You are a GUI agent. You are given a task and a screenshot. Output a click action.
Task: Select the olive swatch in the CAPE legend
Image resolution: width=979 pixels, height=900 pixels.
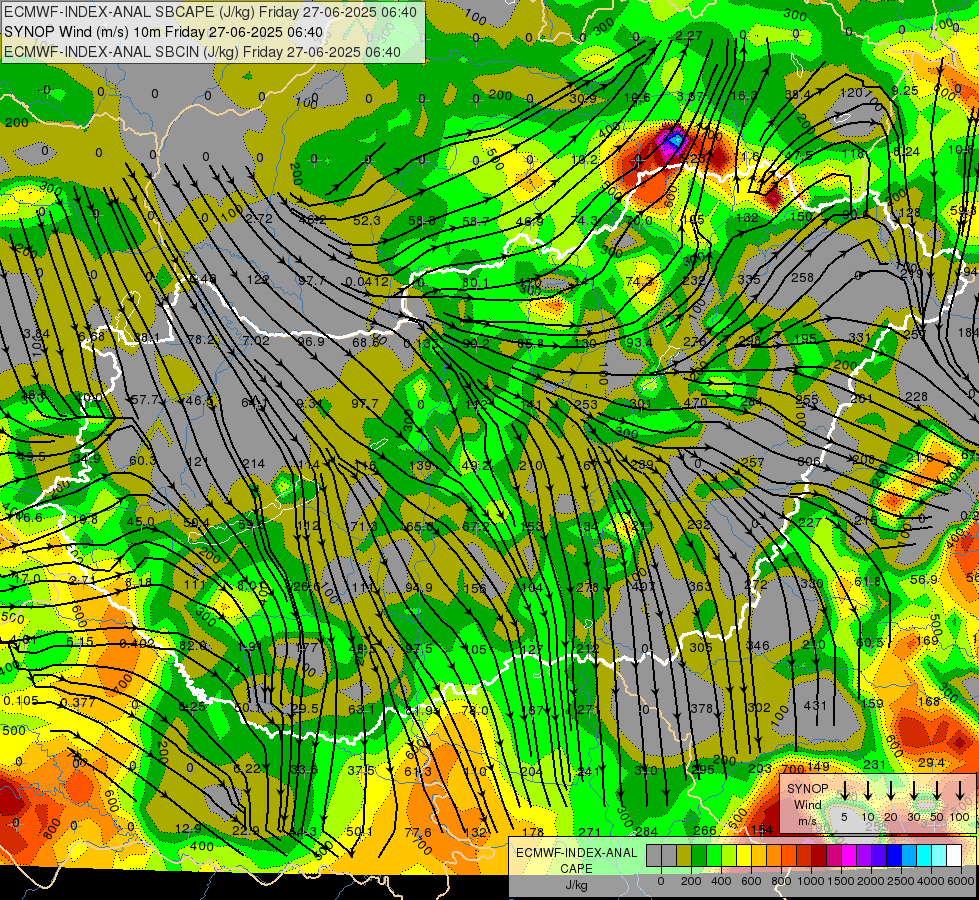pos(684,856)
